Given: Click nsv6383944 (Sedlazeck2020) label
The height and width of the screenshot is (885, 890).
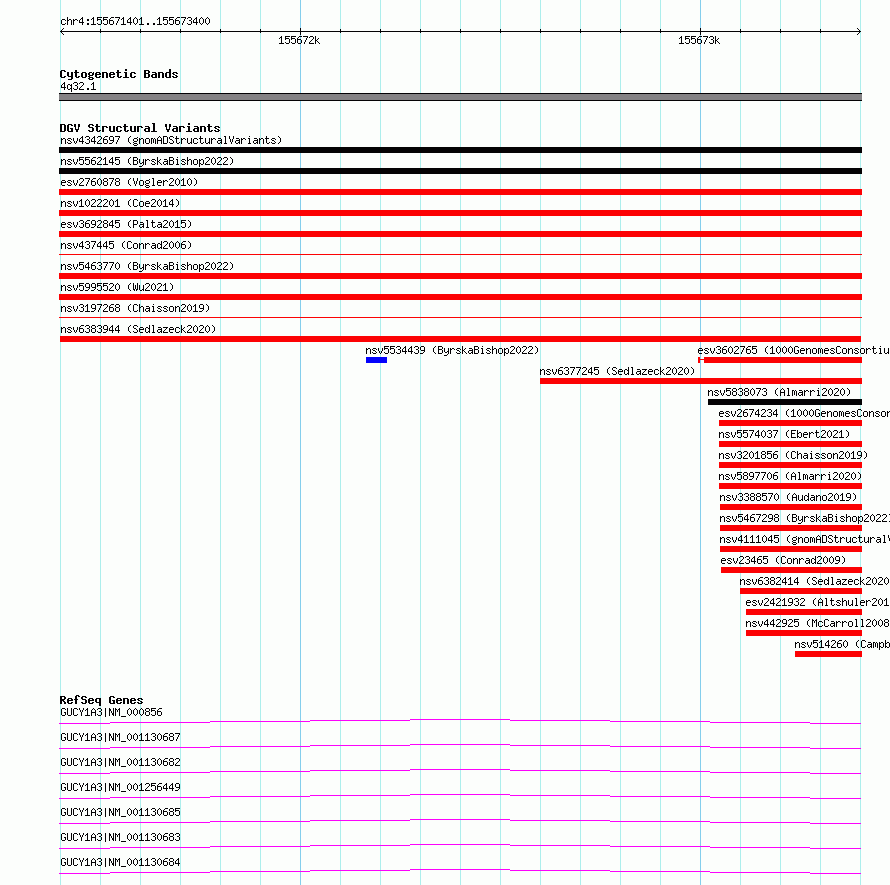Looking at the screenshot, I should (138, 329).
